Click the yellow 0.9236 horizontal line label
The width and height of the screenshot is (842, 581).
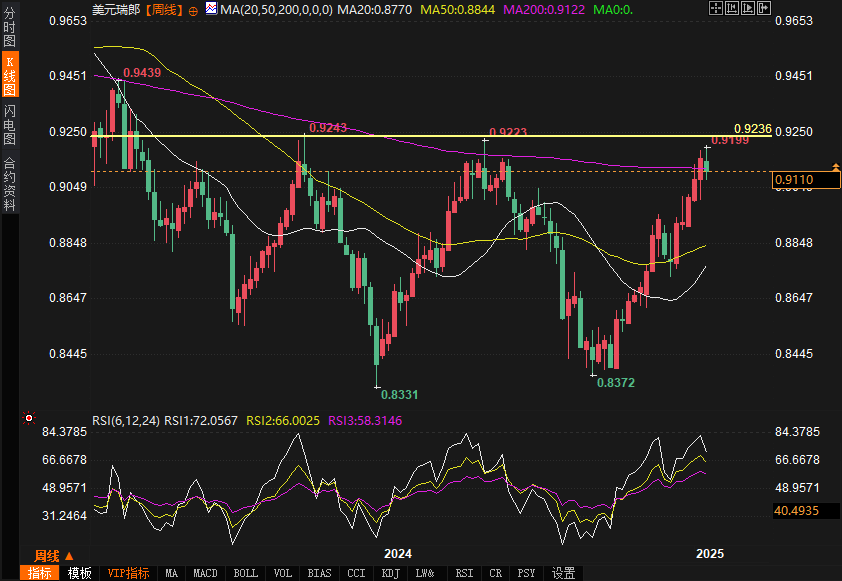(752, 128)
